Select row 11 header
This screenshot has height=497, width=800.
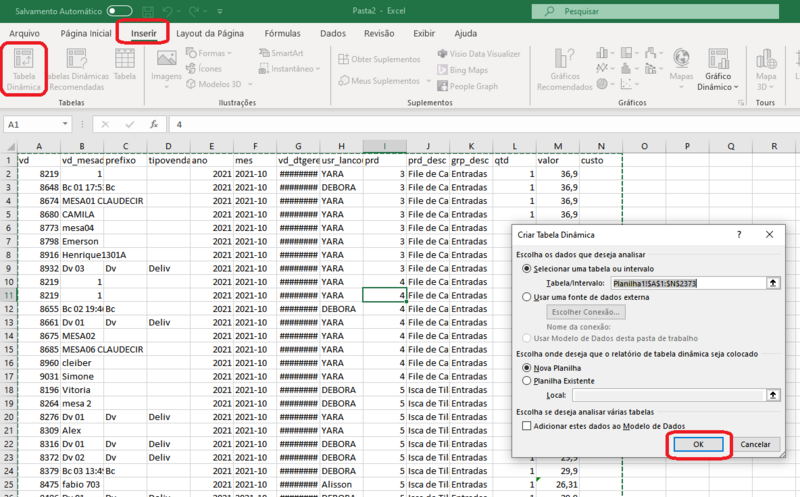9,295
